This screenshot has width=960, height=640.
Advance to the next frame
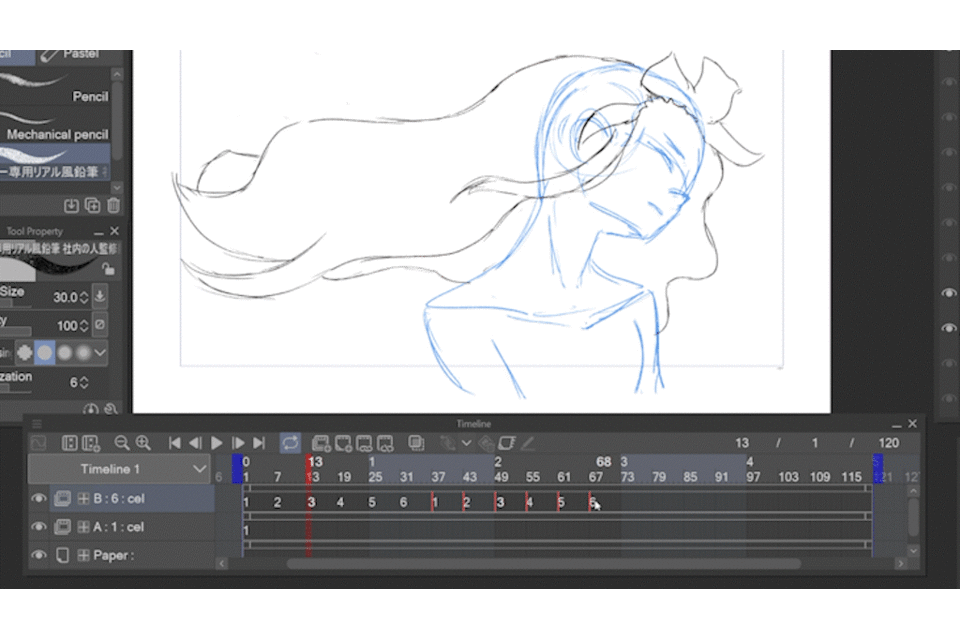(238, 443)
